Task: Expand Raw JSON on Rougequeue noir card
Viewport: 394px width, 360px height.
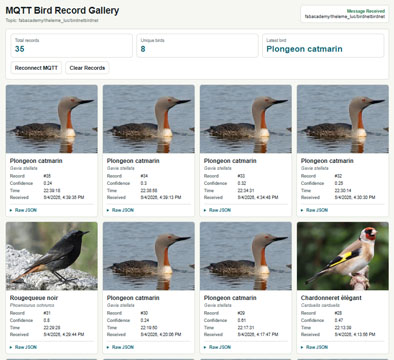Action: 23,347
